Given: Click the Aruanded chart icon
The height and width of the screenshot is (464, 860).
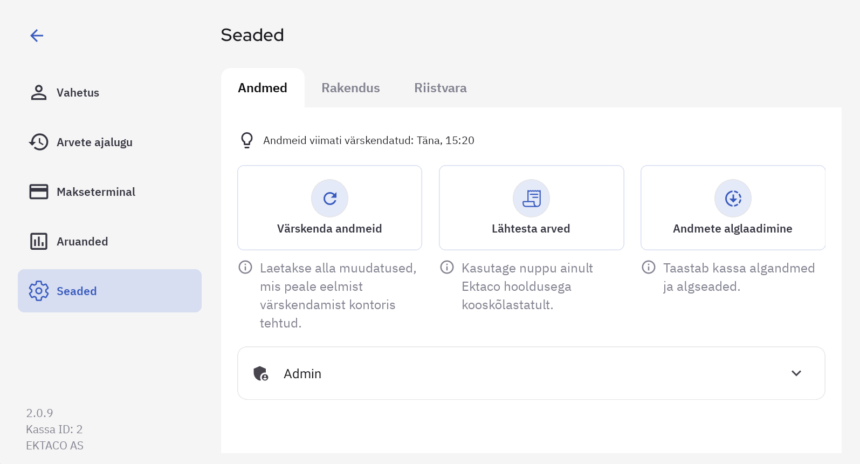Looking at the screenshot, I should (39, 241).
